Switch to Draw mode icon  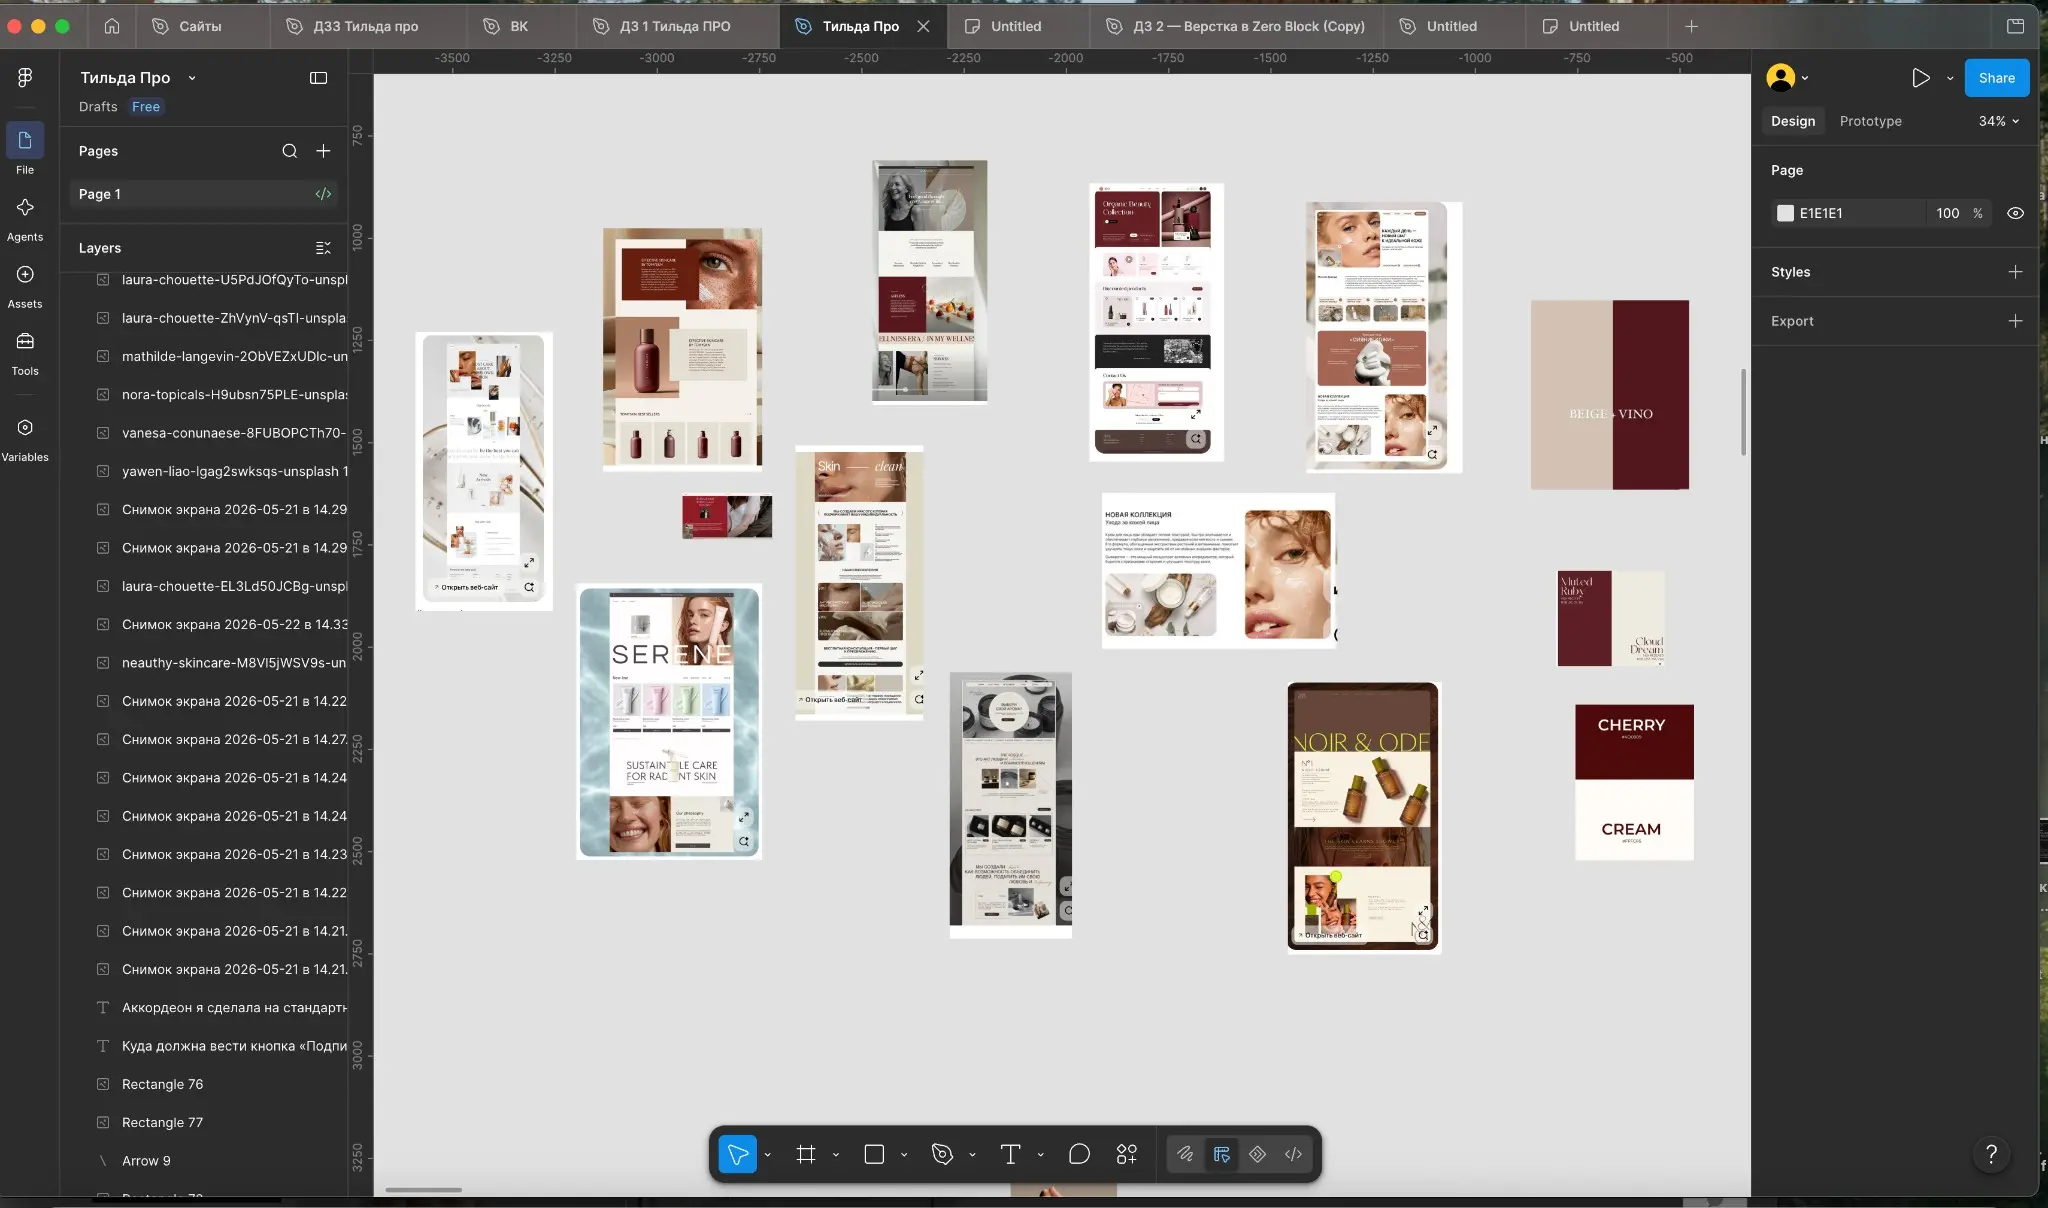point(1185,1154)
